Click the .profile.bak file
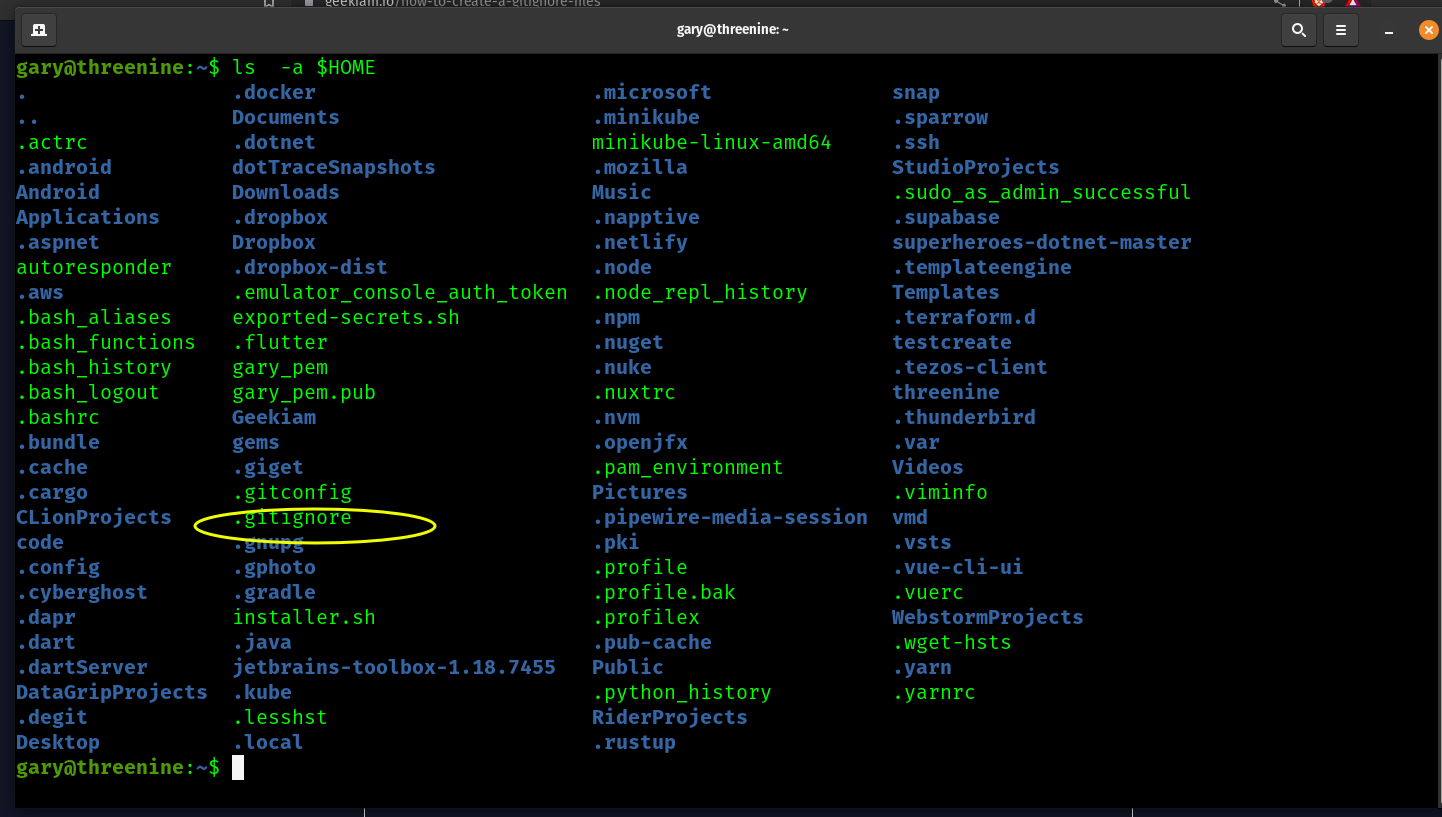1442x817 pixels. (664, 592)
